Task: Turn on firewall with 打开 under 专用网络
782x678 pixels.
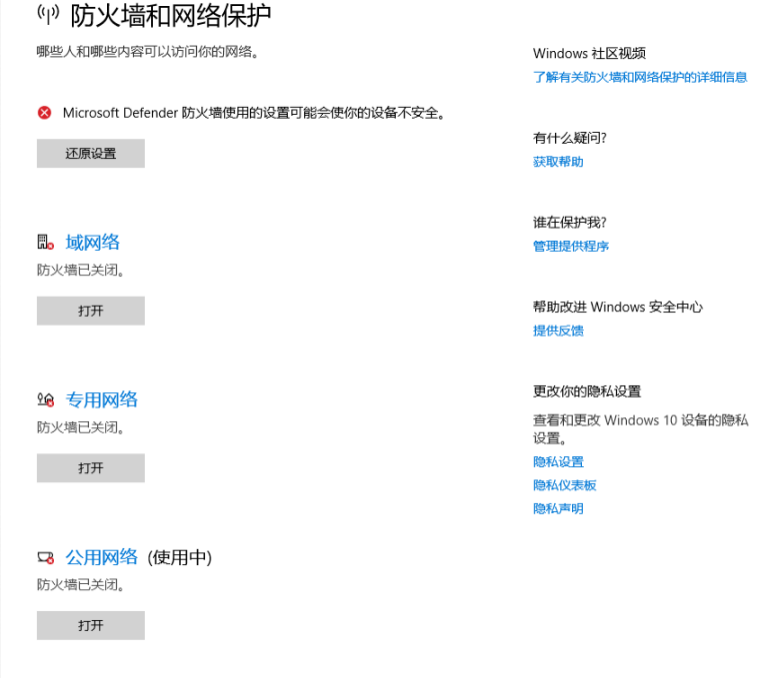Action: click(x=91, y=468)
